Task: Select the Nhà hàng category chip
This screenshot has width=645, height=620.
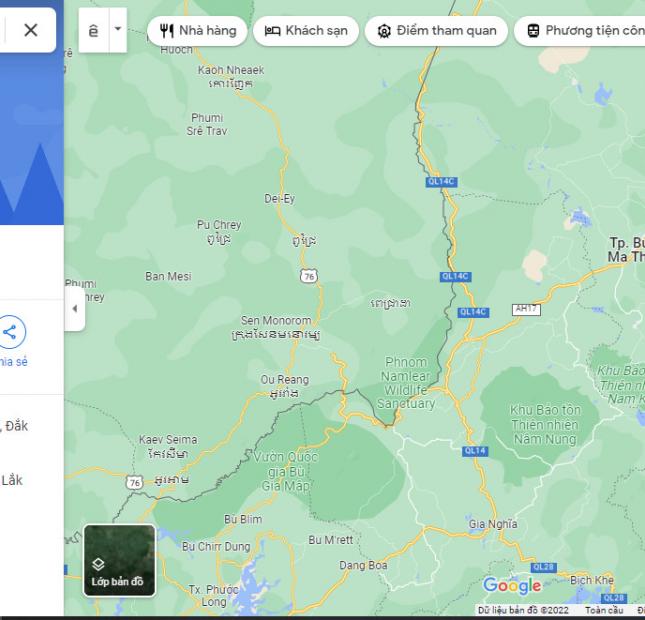Action: tap(197, 31)
